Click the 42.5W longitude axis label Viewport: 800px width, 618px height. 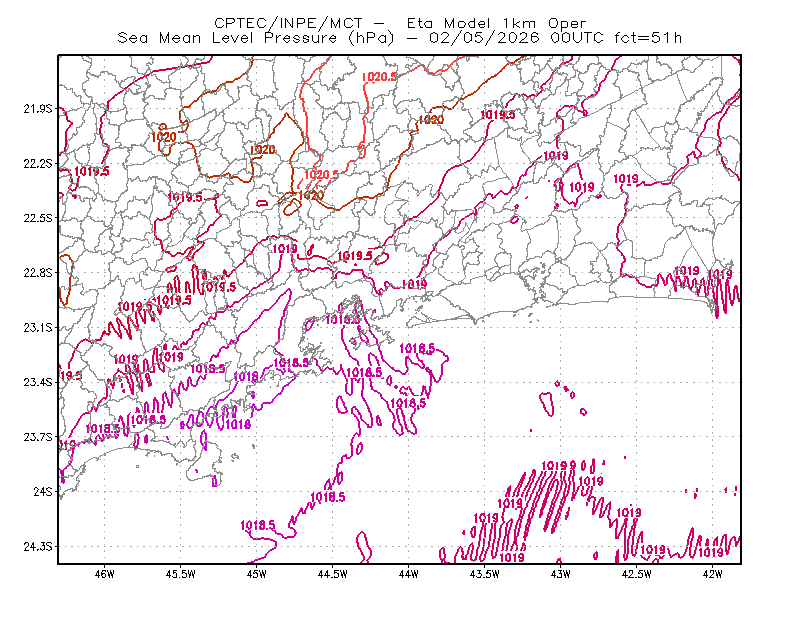(x=637, y=574)
